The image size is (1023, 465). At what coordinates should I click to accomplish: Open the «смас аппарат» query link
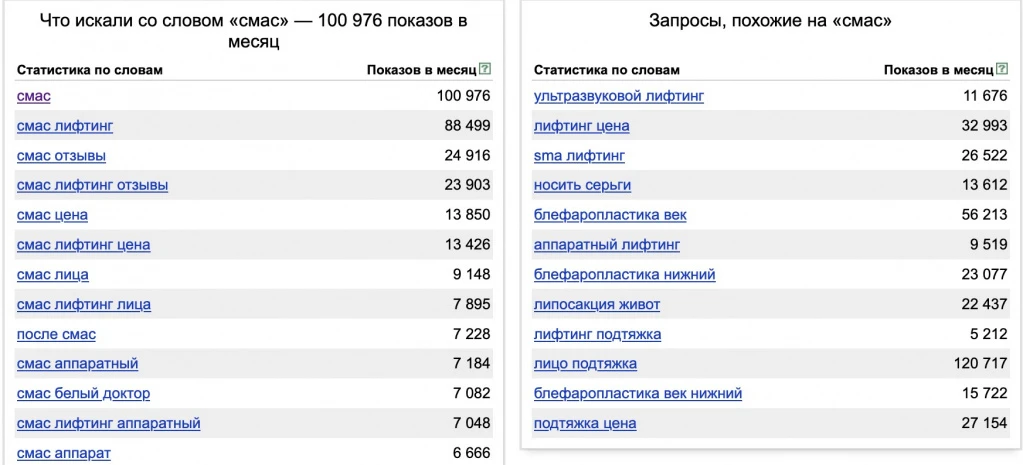[64, 453]
